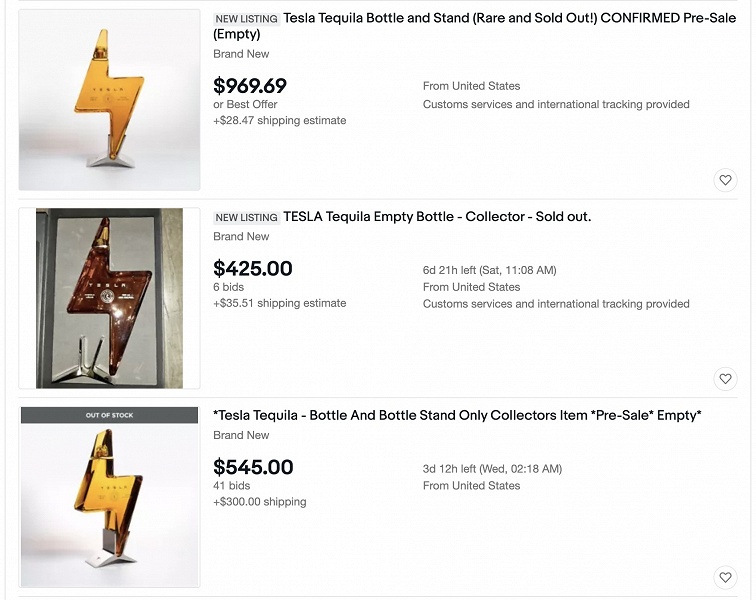Click the $969.69 price

250,86
